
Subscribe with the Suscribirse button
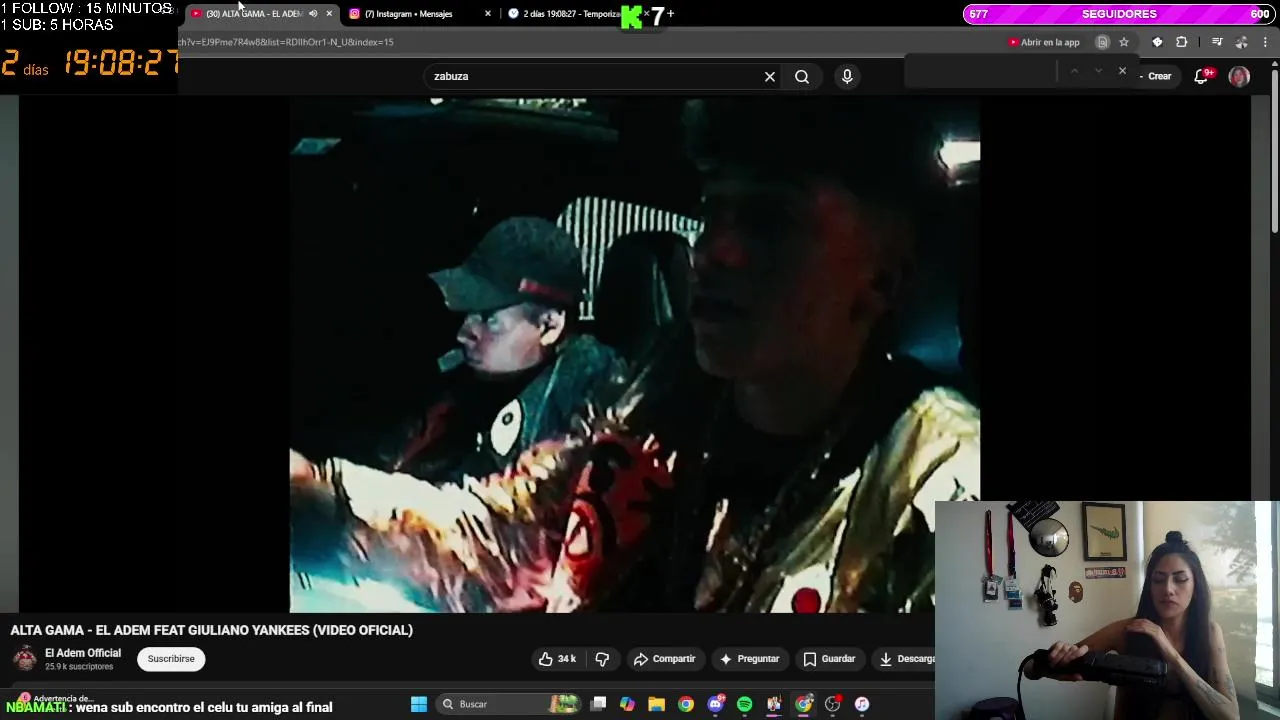pyautogui.click(x=171, y=659)
